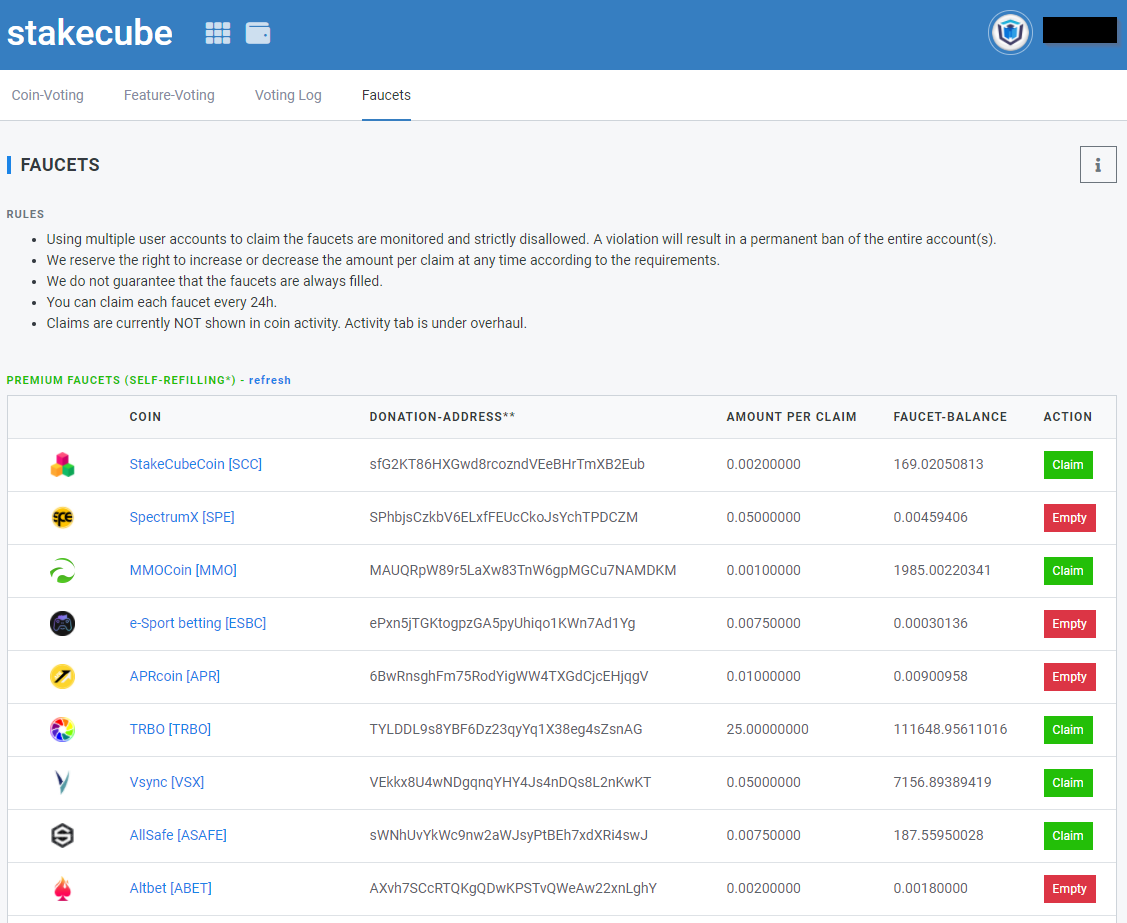Click the Rules section label
This screenshot has width=1127, height=923.
25,214
